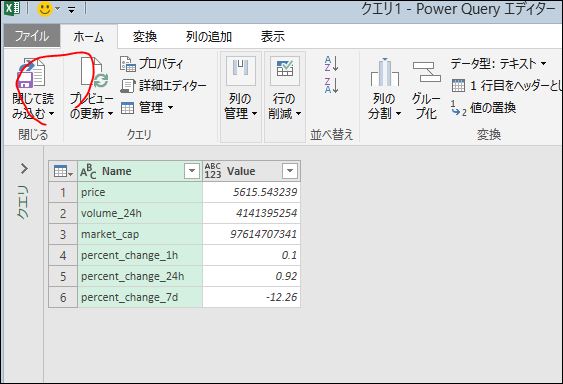The width and height of the screenshot is (563, 384).
Task: Open the Name column filter dropdown
Action: coord(192,171)
